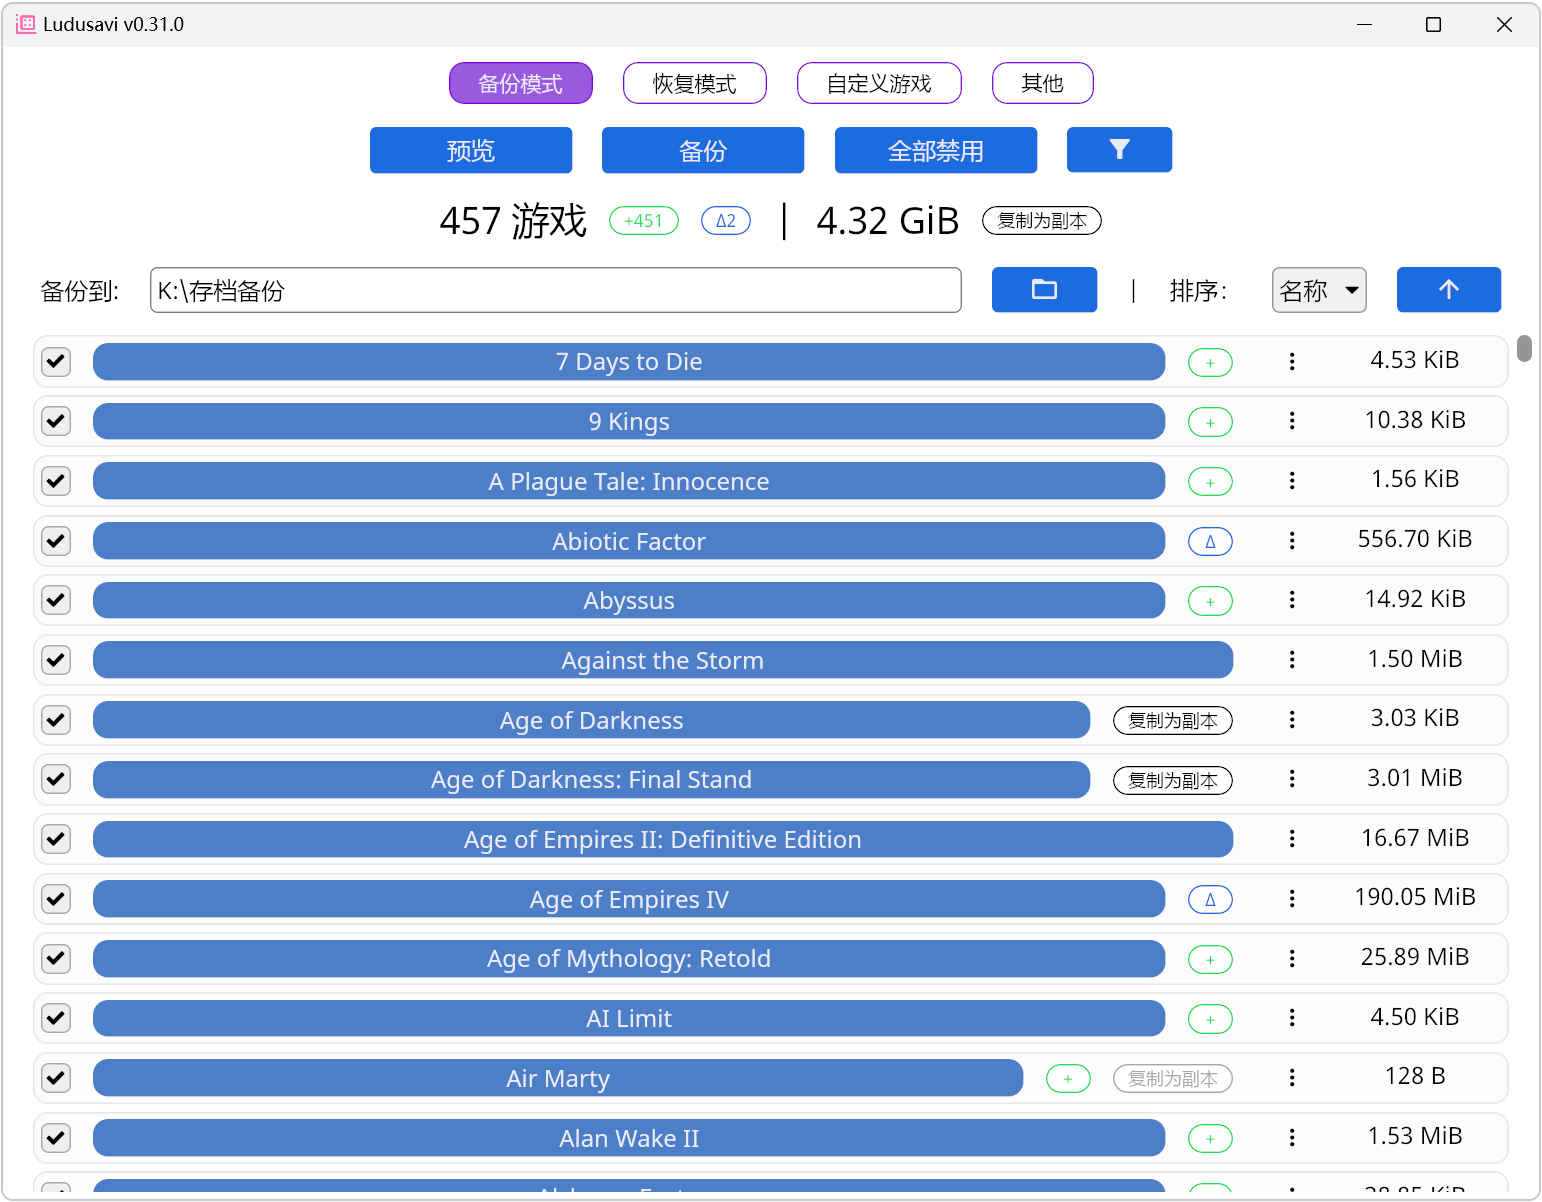
Task: Click the 全部禁用 button
Action: pos(936,150)
